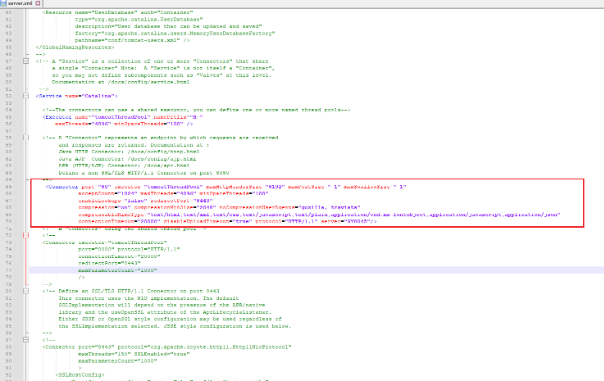Collapse the Connector comment fold at line 58
604x381 pixels.
(26, 138)
